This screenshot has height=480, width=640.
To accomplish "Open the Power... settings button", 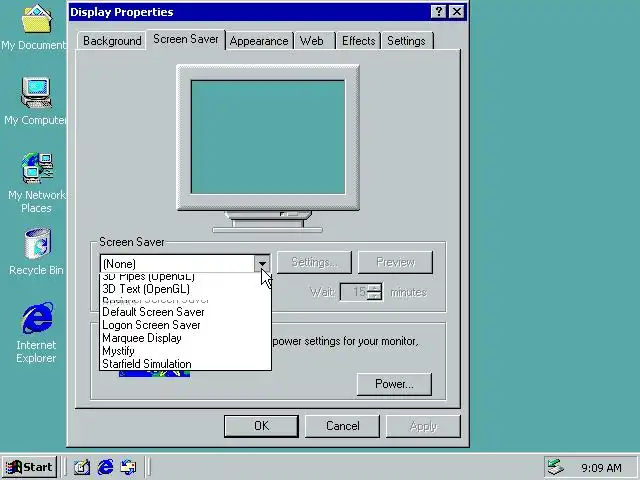I will click(394, 384).
